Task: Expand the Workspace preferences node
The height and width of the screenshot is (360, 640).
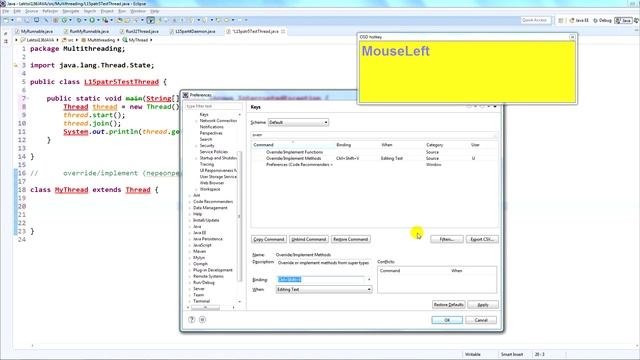Action: [196, 189]
